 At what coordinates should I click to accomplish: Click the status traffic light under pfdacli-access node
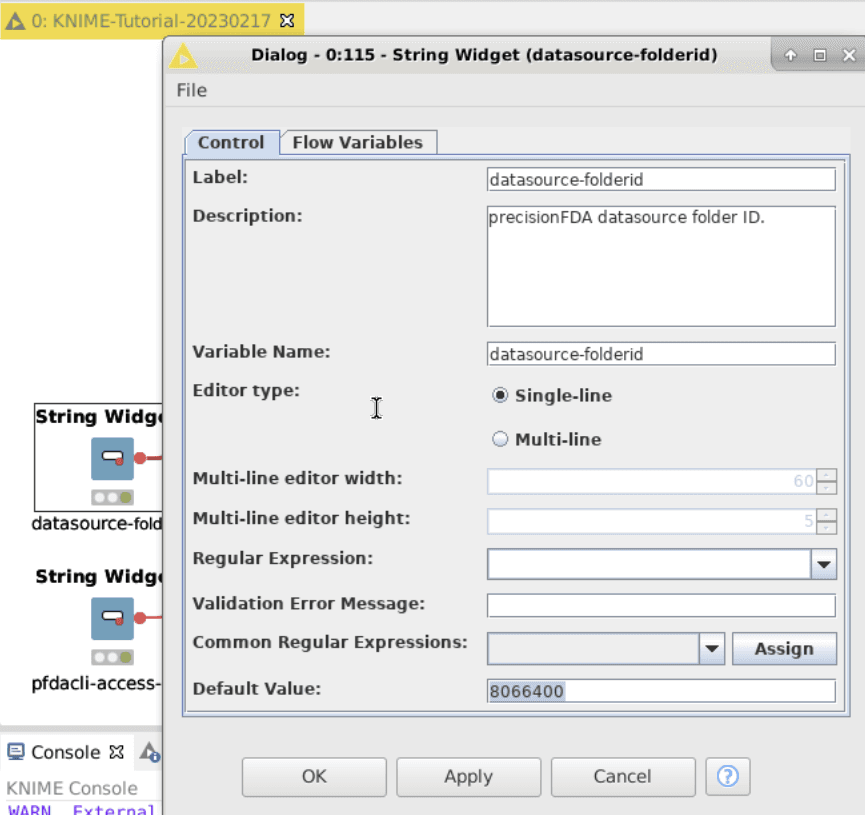pyautogui.click(x=113, y=657)
